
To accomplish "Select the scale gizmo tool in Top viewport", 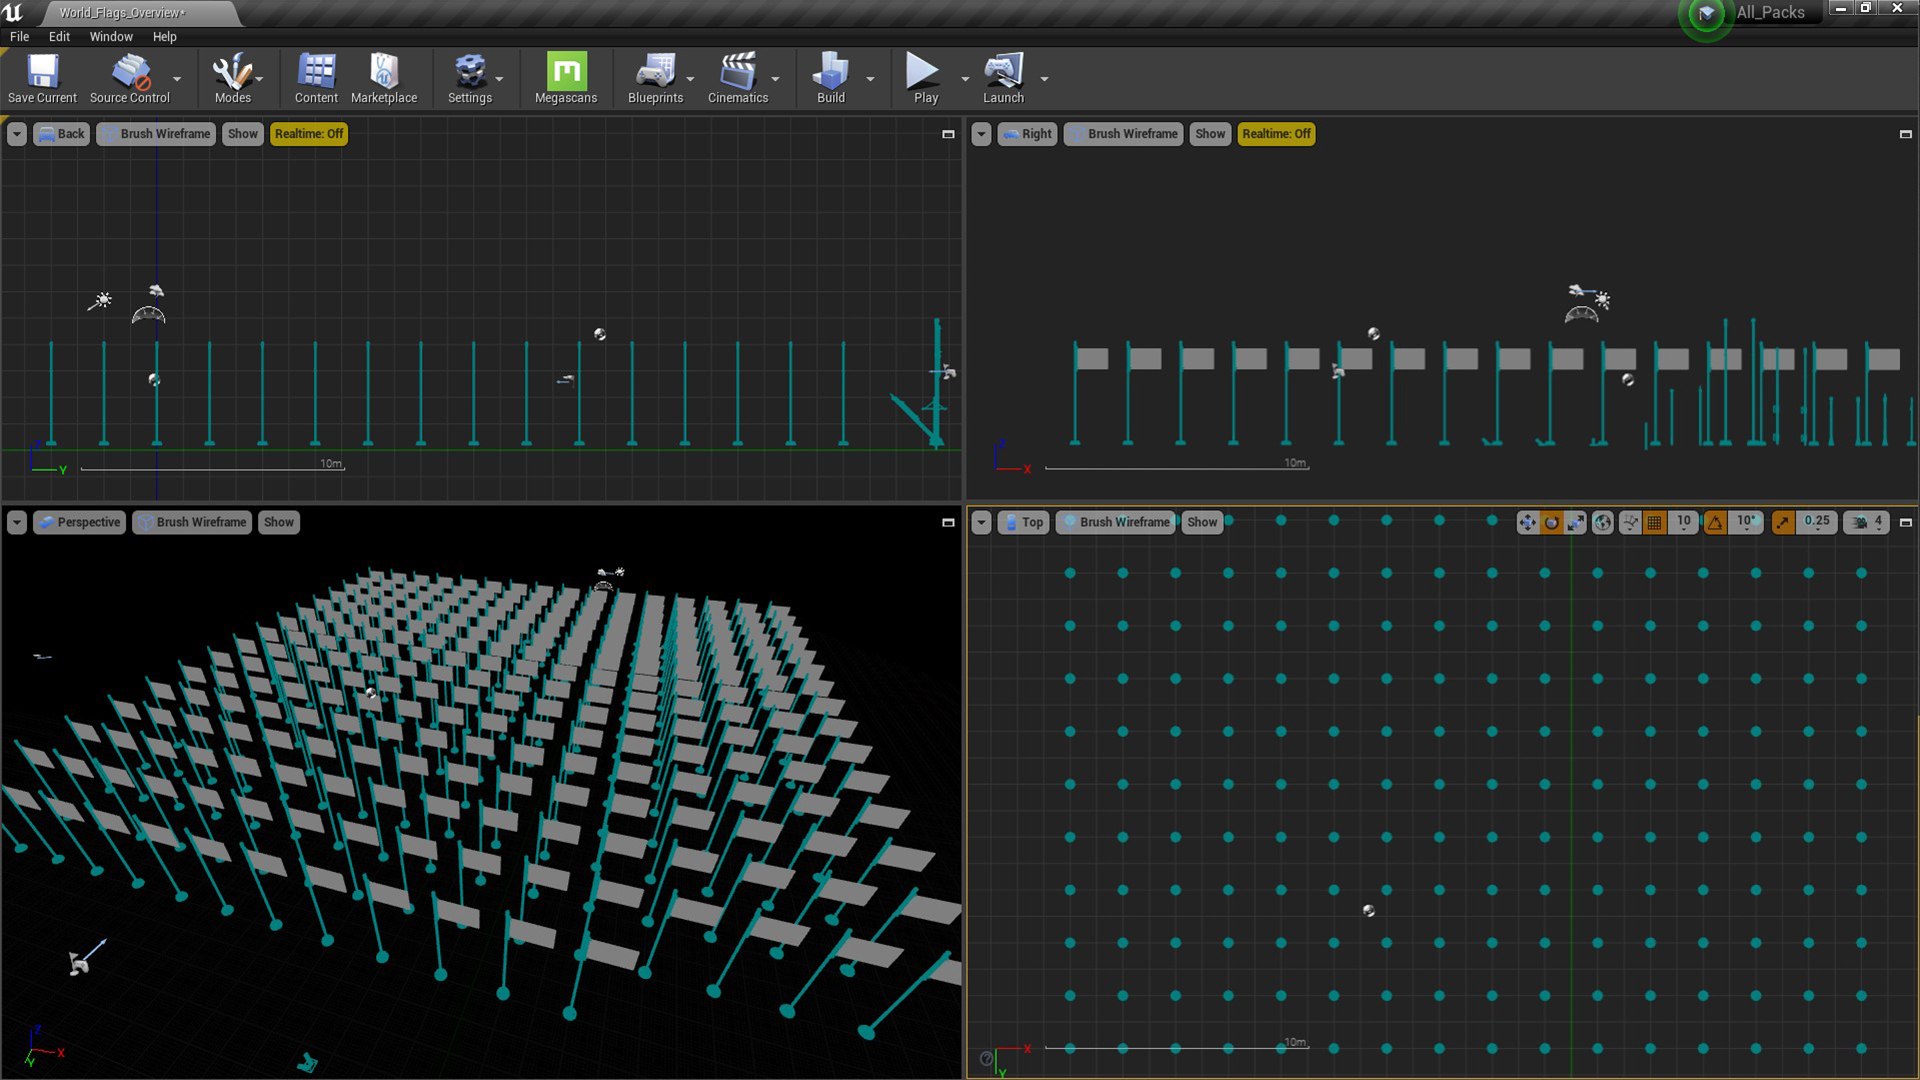I will click(1575, 522).
